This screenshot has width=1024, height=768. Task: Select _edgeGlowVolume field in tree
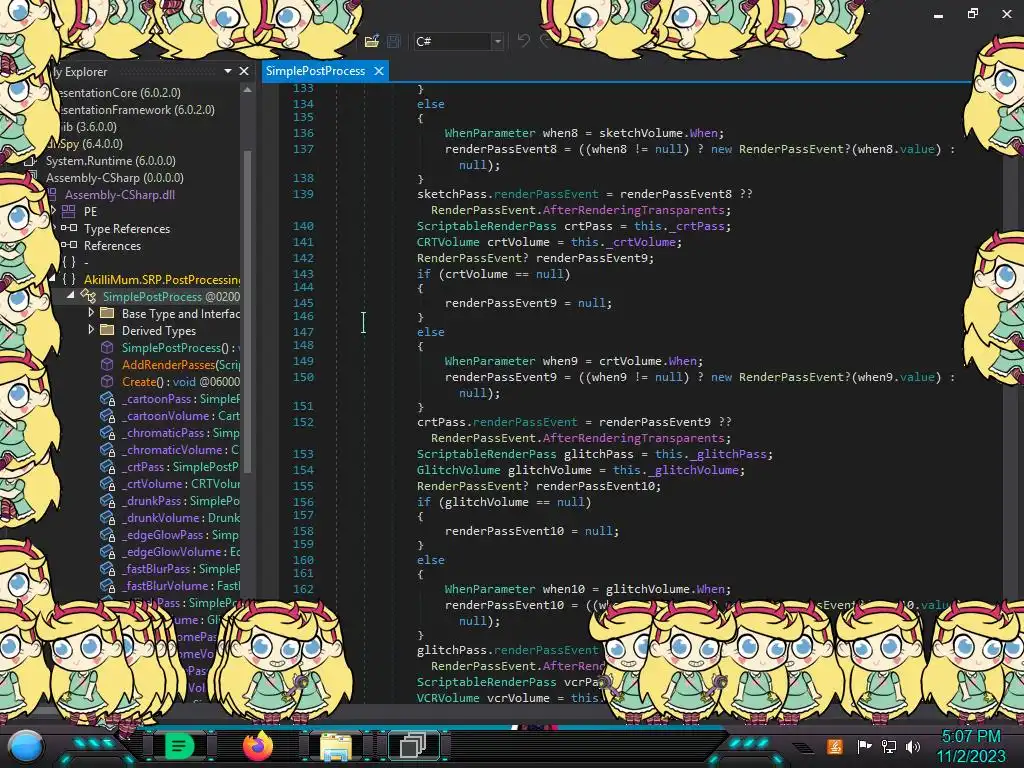[x=181, y=552]
